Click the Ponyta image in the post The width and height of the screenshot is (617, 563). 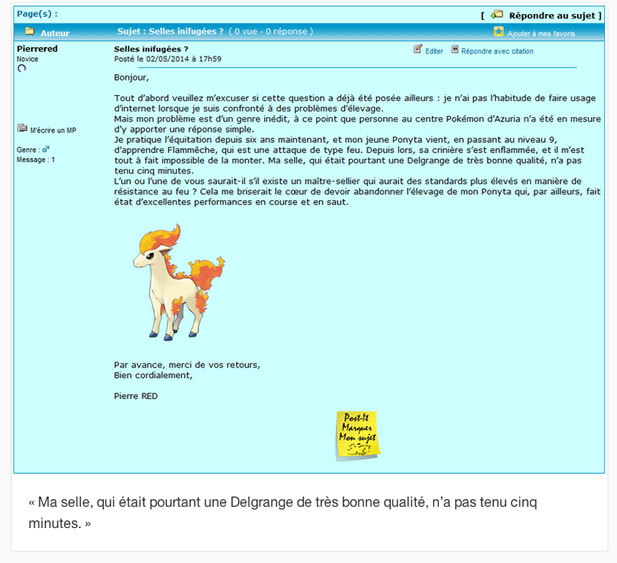point(179,282)
